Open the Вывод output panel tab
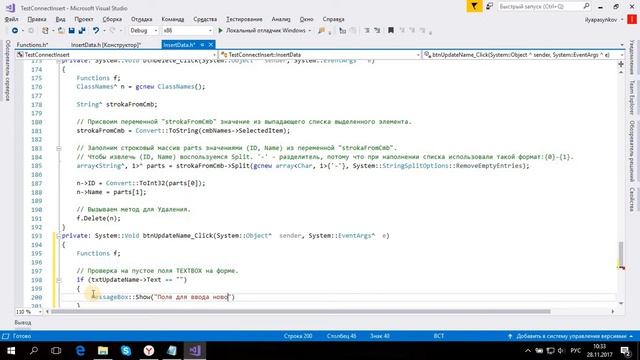Screen dimensions: 640x360 point(23,323)
